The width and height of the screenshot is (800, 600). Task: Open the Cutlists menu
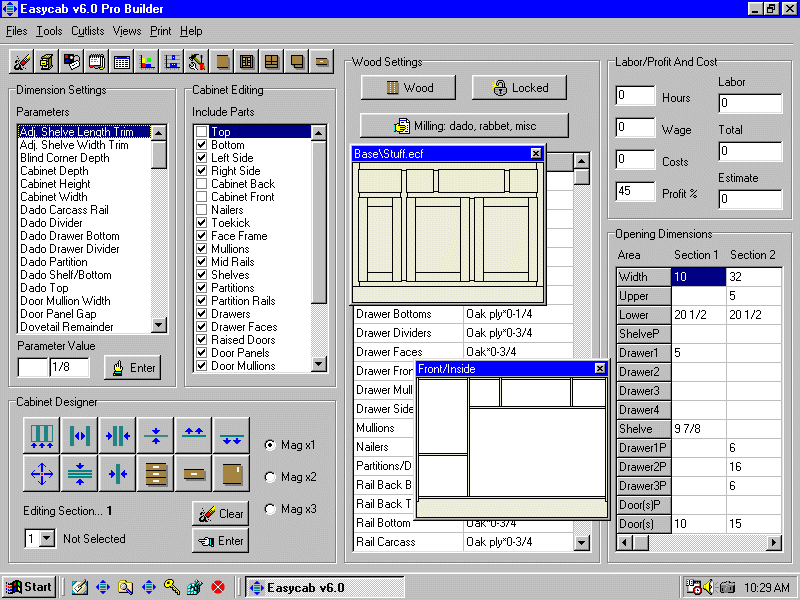pyautogui.click(x=87, y=31)
